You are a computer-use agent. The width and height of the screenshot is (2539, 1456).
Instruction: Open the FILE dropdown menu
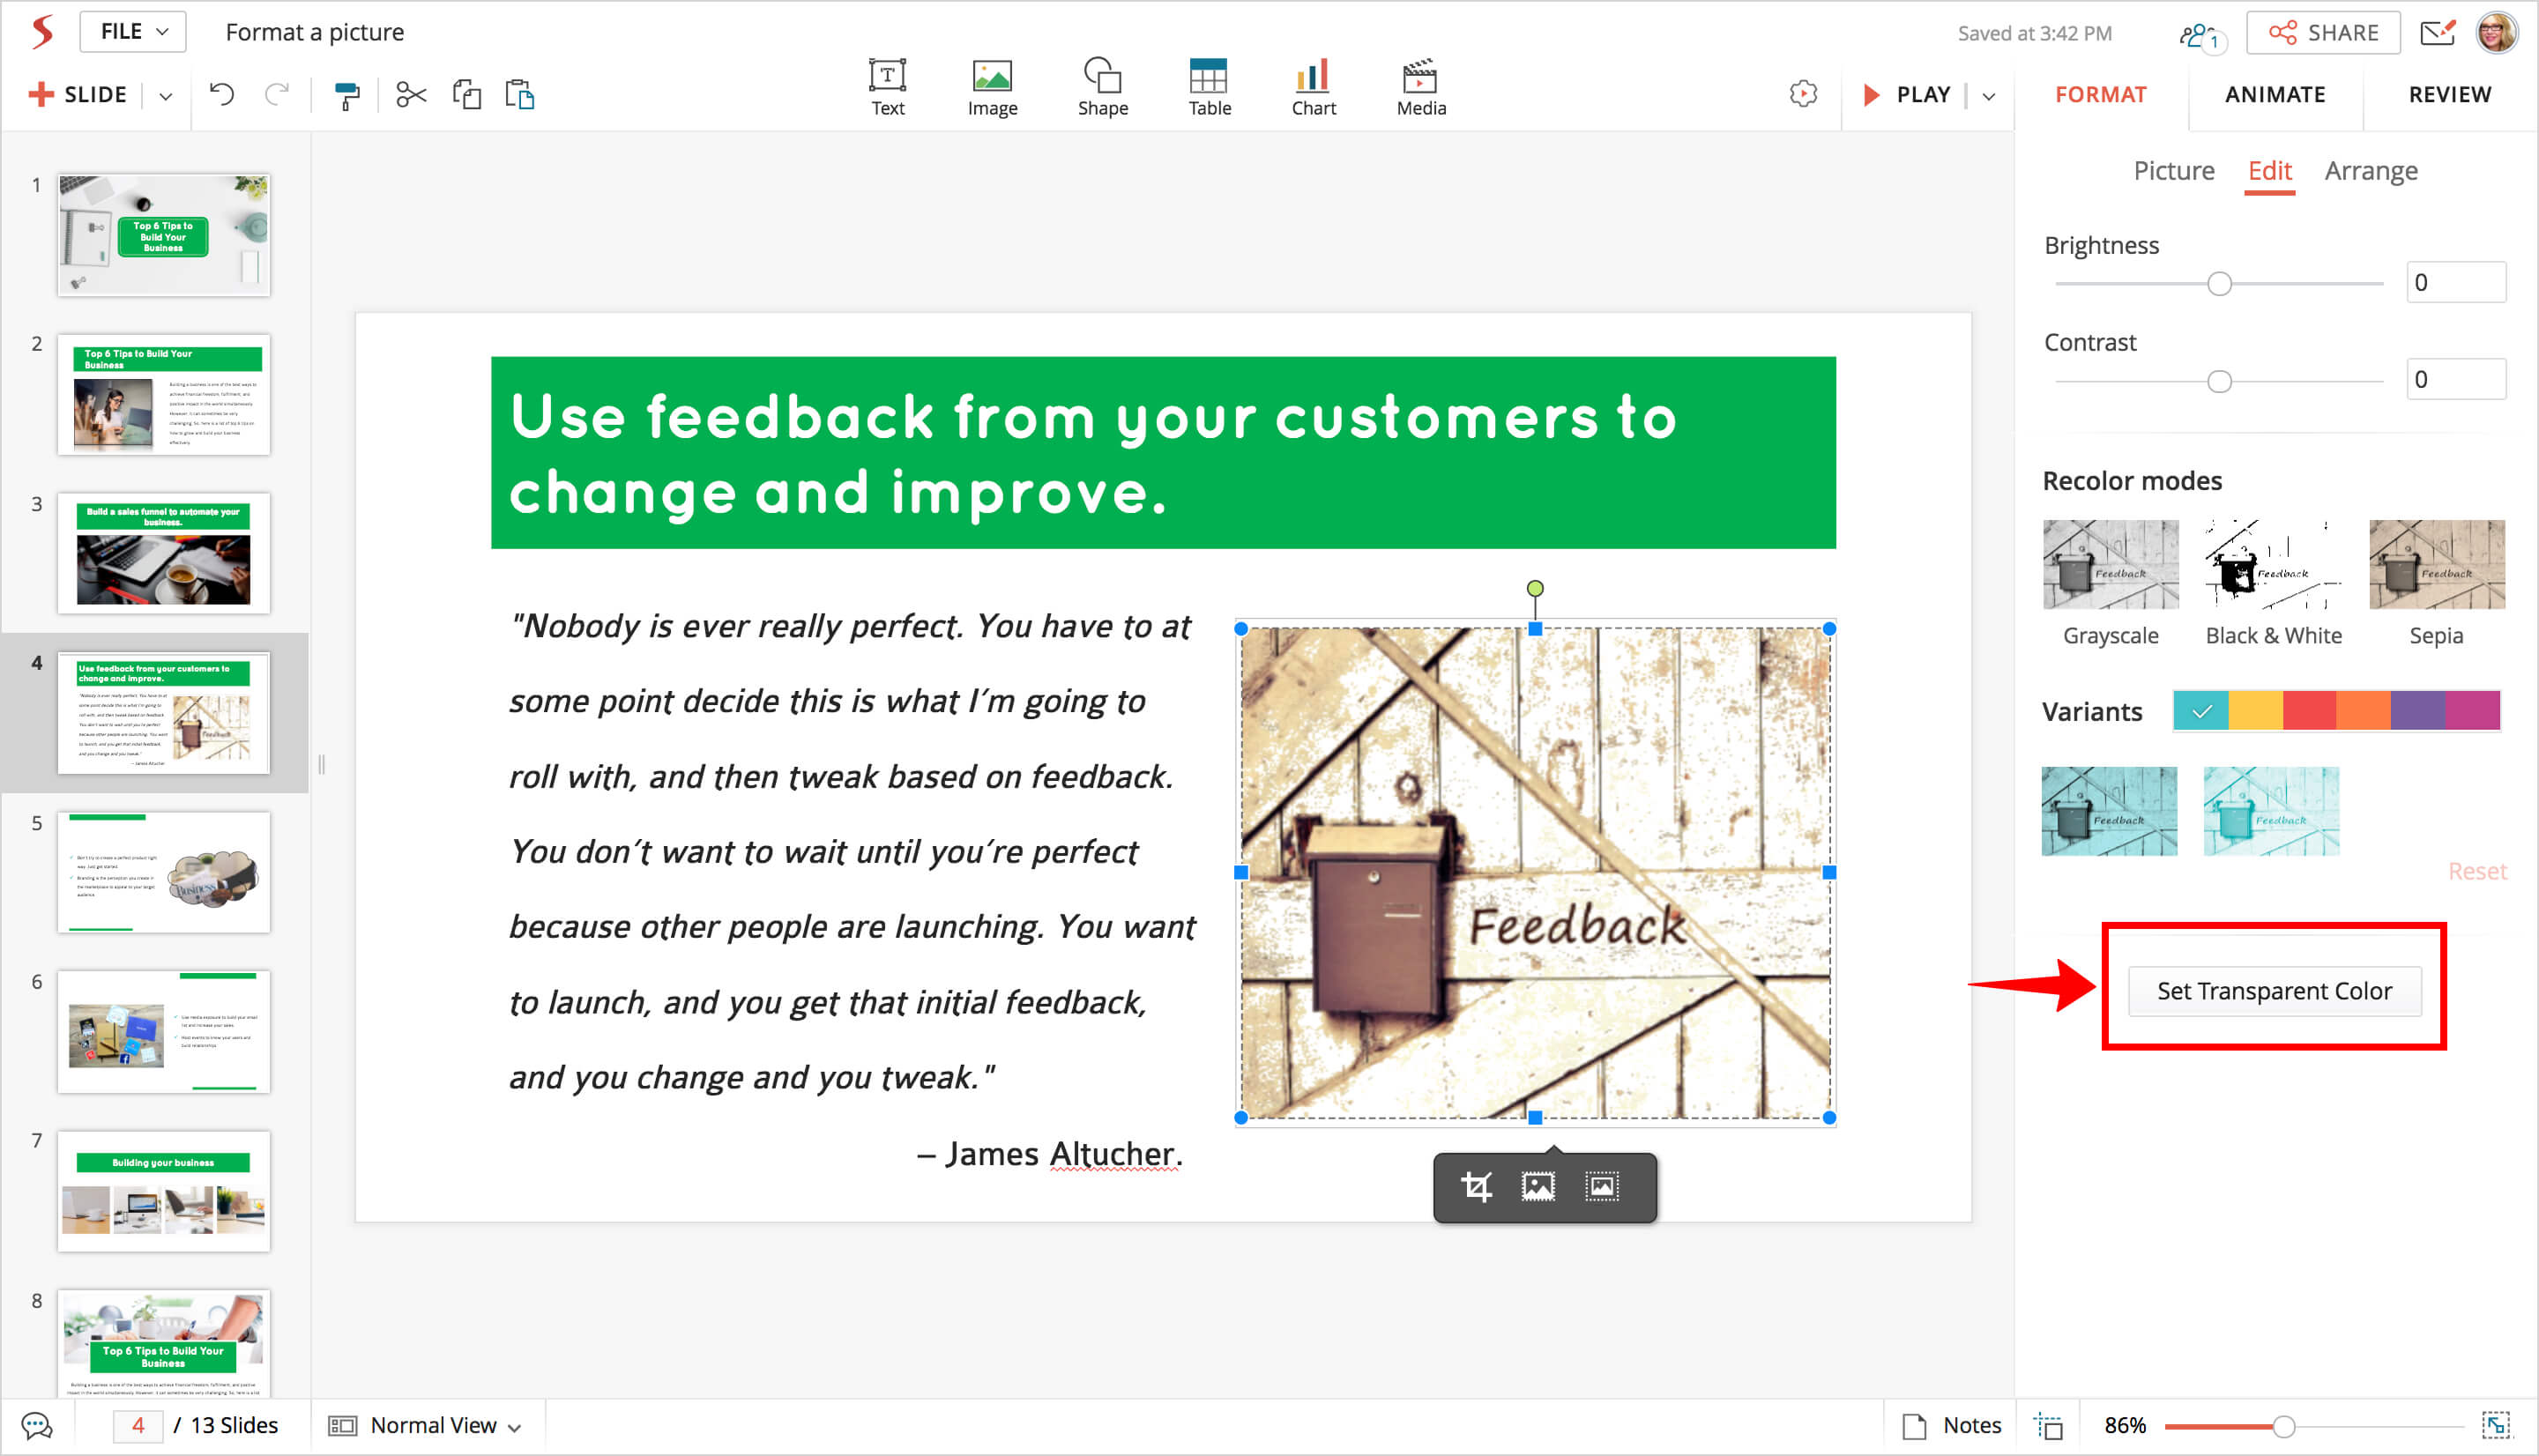pos(133,32)
